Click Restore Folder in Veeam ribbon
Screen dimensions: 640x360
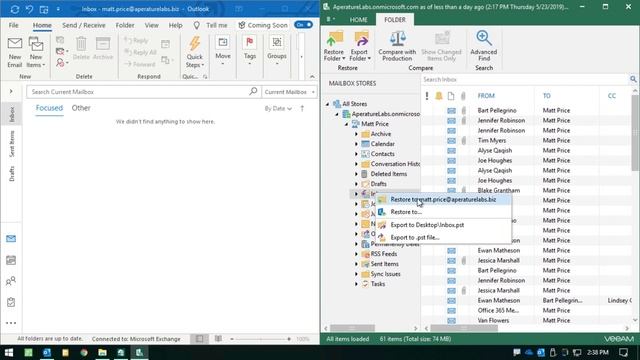tap(334, 46)
